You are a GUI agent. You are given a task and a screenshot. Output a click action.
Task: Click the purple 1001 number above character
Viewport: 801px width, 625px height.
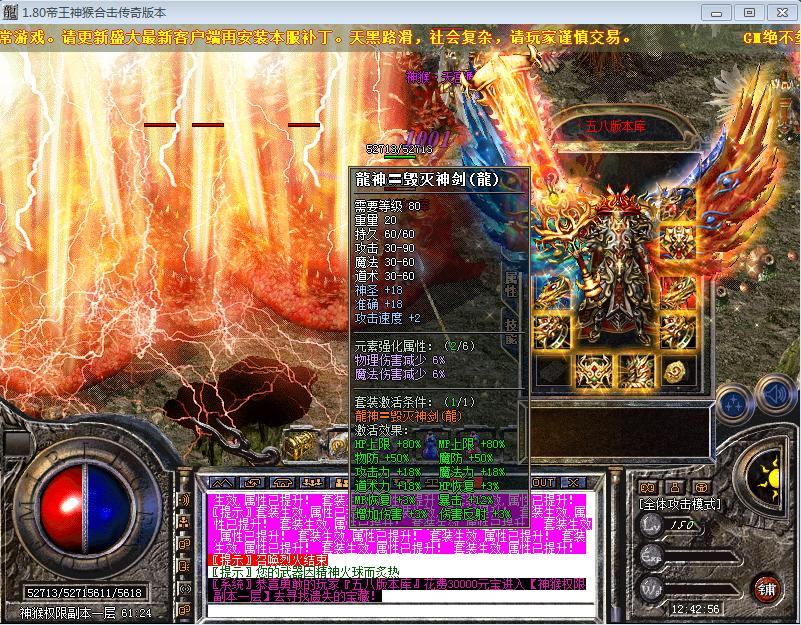tap(428, 138)
